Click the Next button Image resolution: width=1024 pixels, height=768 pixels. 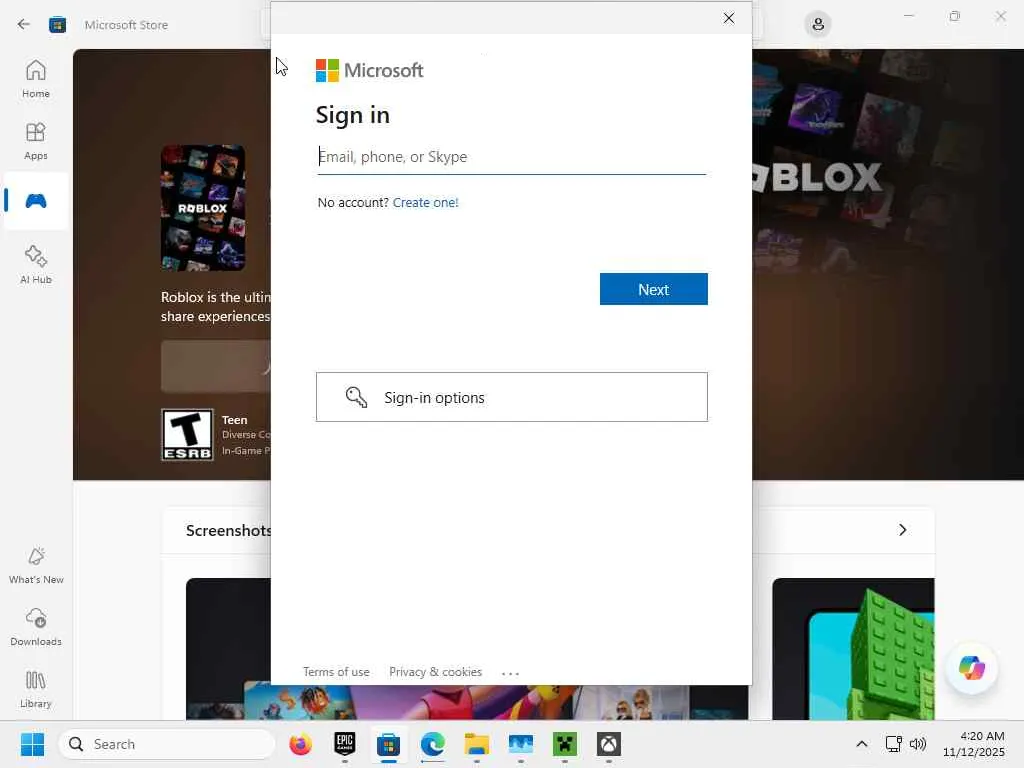[x=653, y=289]
